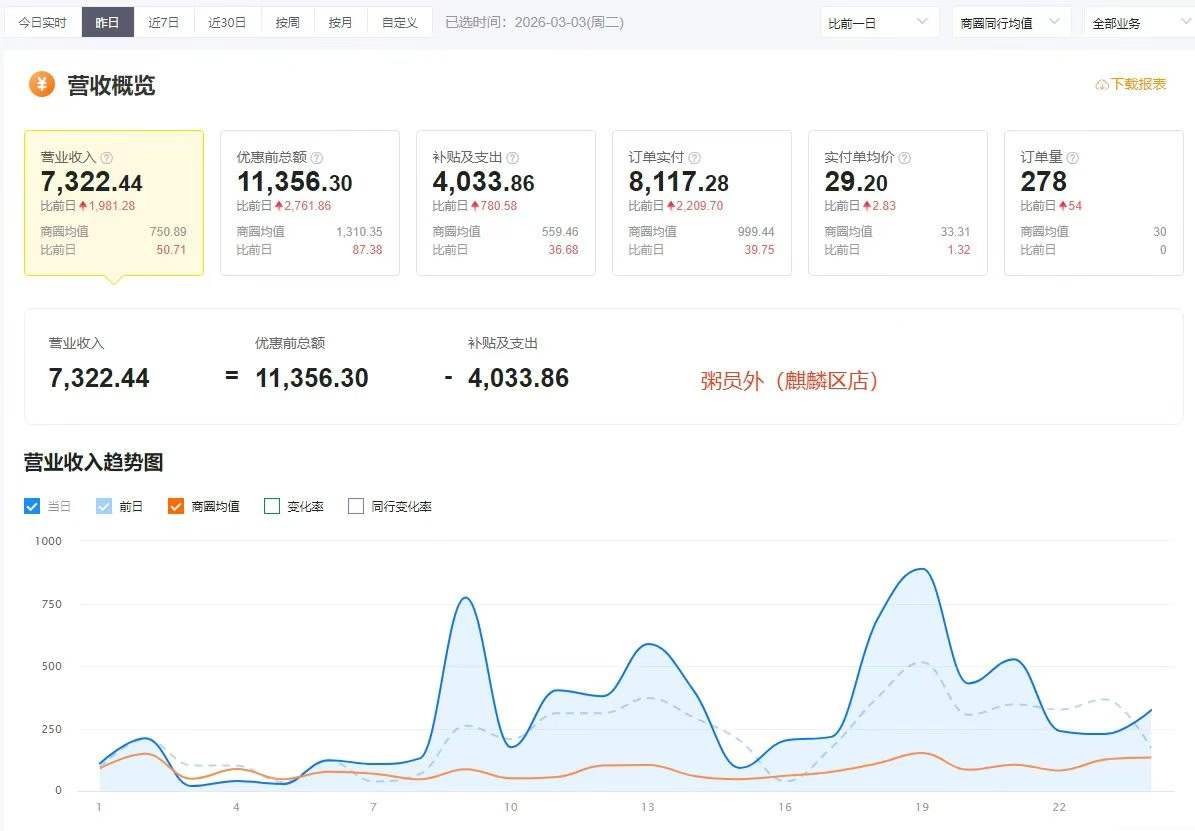Click help icon beside 订单实付
Image resolution: width=1195 pixels, height=831 pixels.
695,158
